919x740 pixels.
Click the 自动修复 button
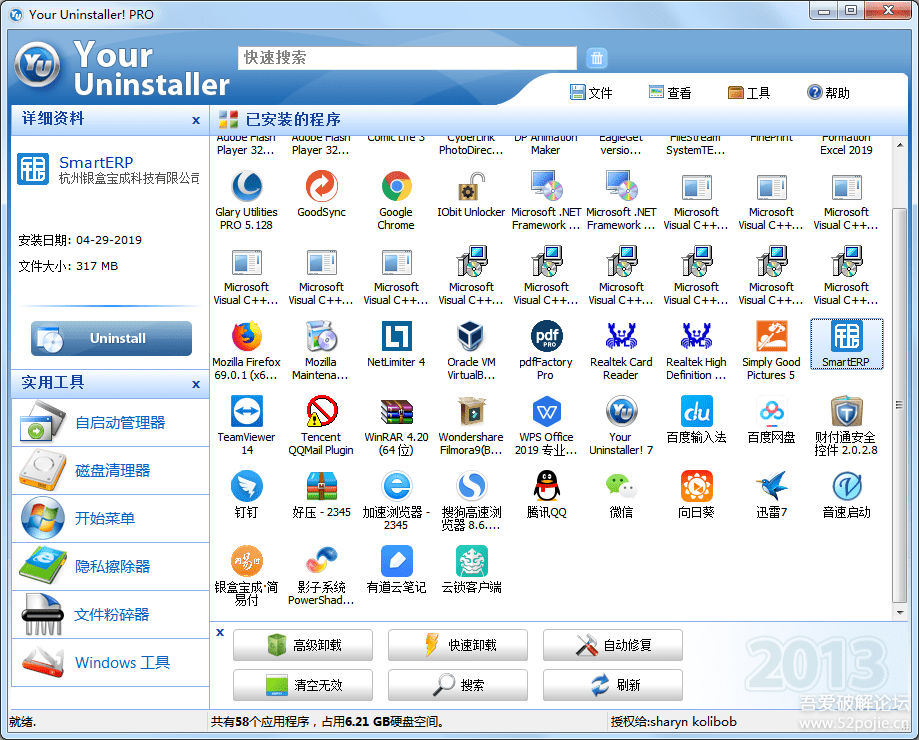tap(612, 645)
